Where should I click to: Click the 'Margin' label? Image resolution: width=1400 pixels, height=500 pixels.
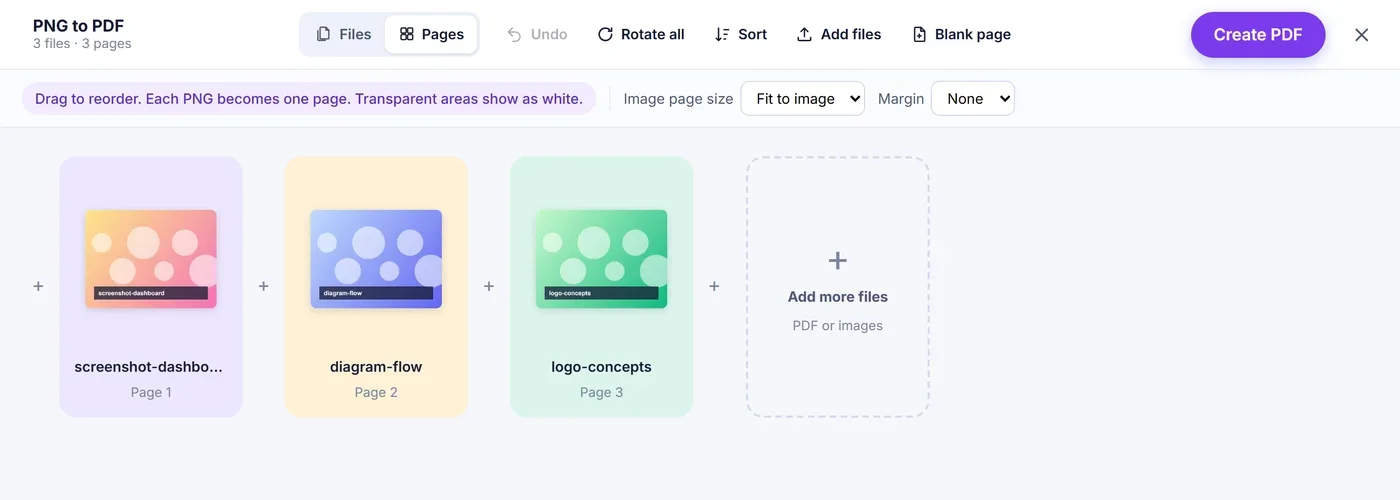901,99
